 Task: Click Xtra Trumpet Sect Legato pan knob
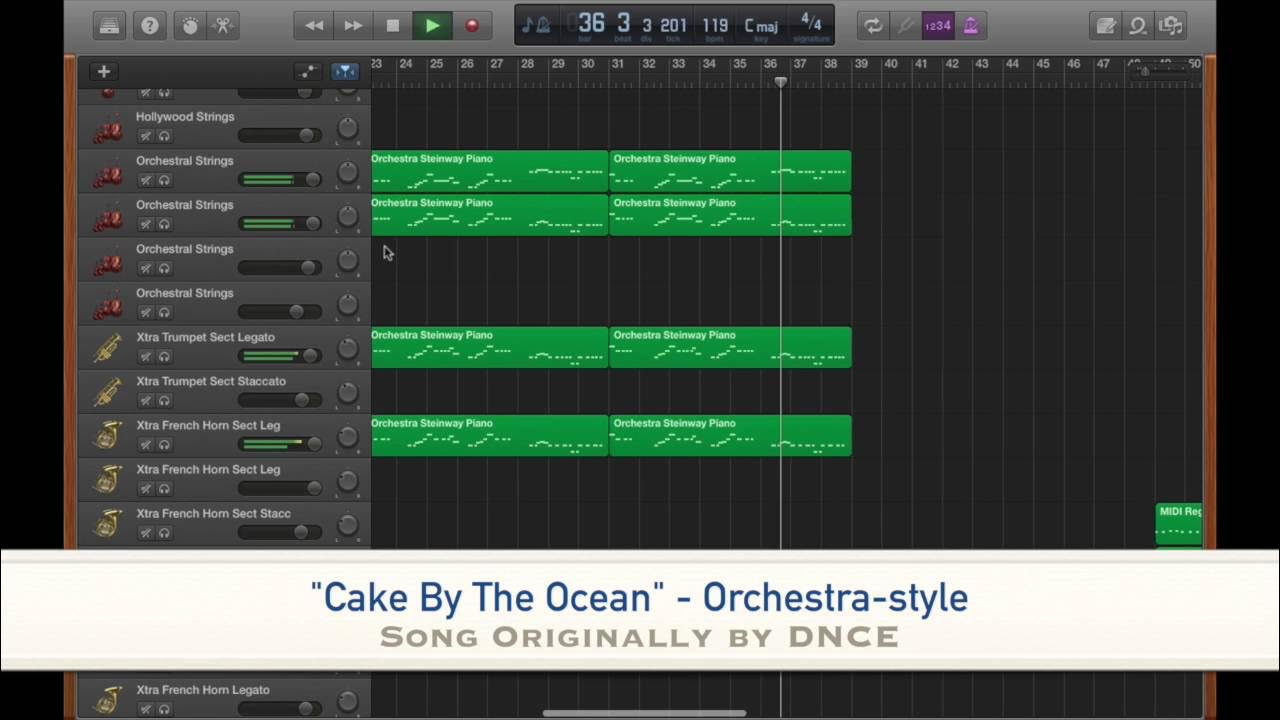[x=347, y=348]
